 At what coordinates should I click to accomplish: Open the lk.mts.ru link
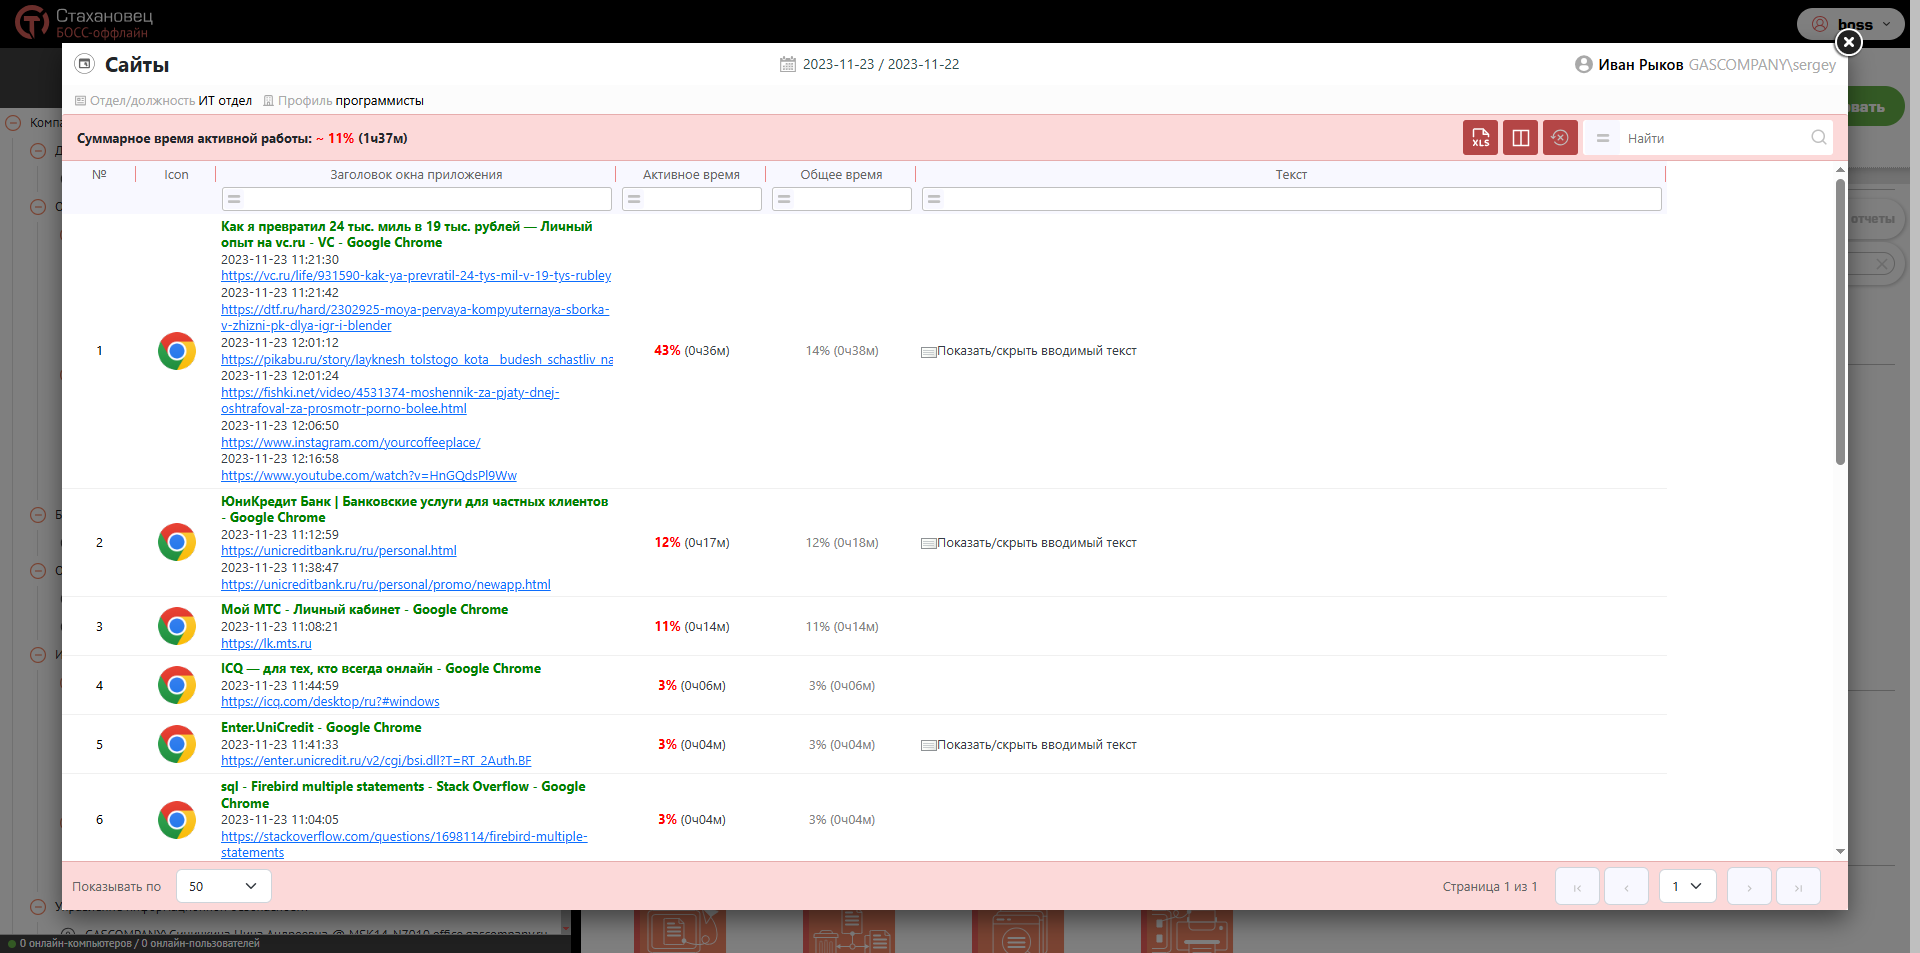pyautogui.click(x=266, y=644)
